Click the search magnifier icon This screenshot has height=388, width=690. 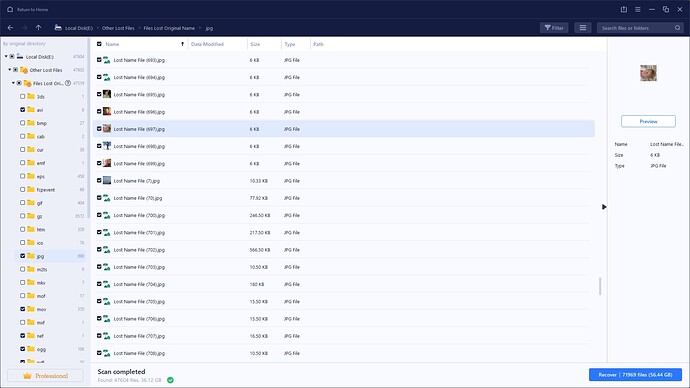(678, 28)
